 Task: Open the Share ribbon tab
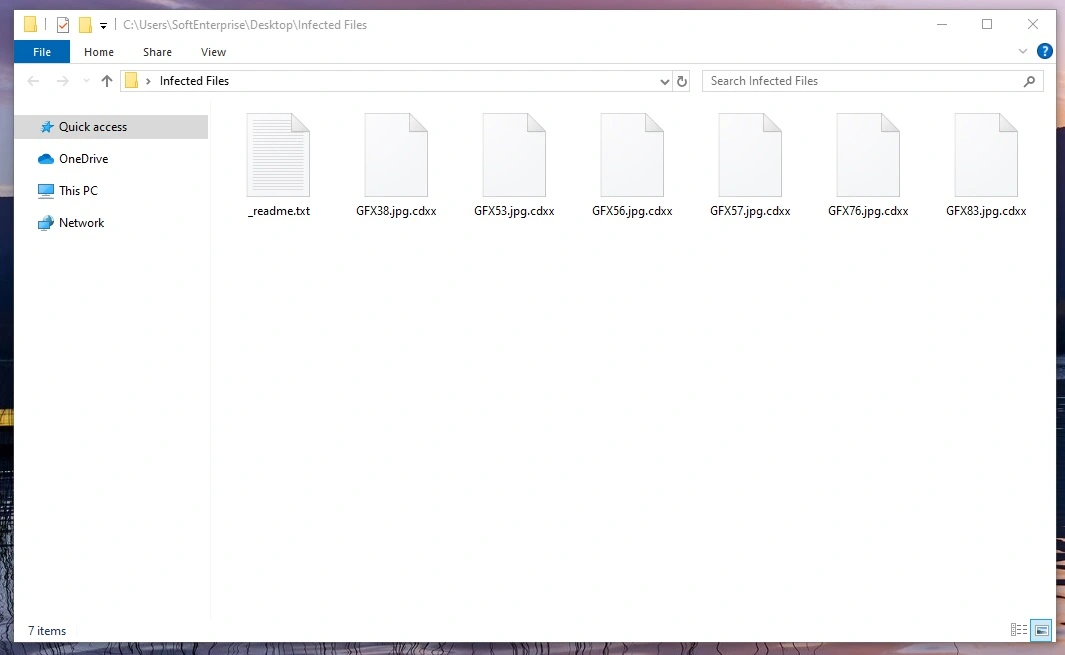coord(158,52)
